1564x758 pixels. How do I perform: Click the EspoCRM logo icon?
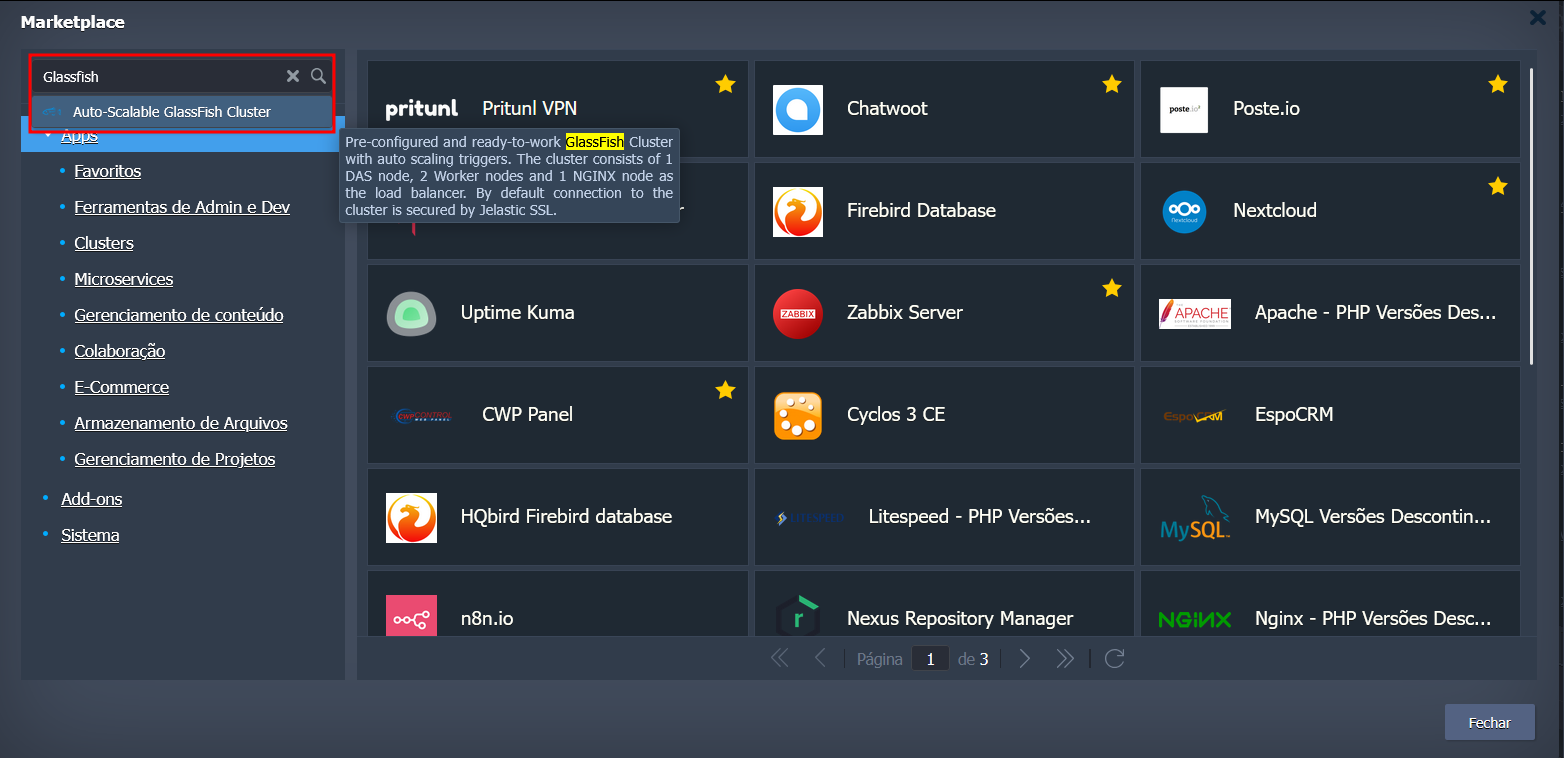tap(1195, 416)
